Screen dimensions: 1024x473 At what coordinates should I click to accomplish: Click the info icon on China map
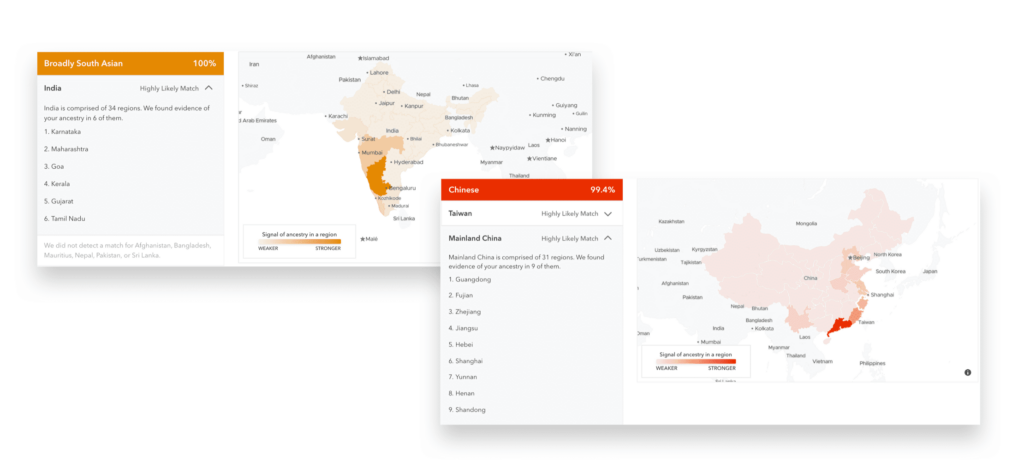click(967, 372)
